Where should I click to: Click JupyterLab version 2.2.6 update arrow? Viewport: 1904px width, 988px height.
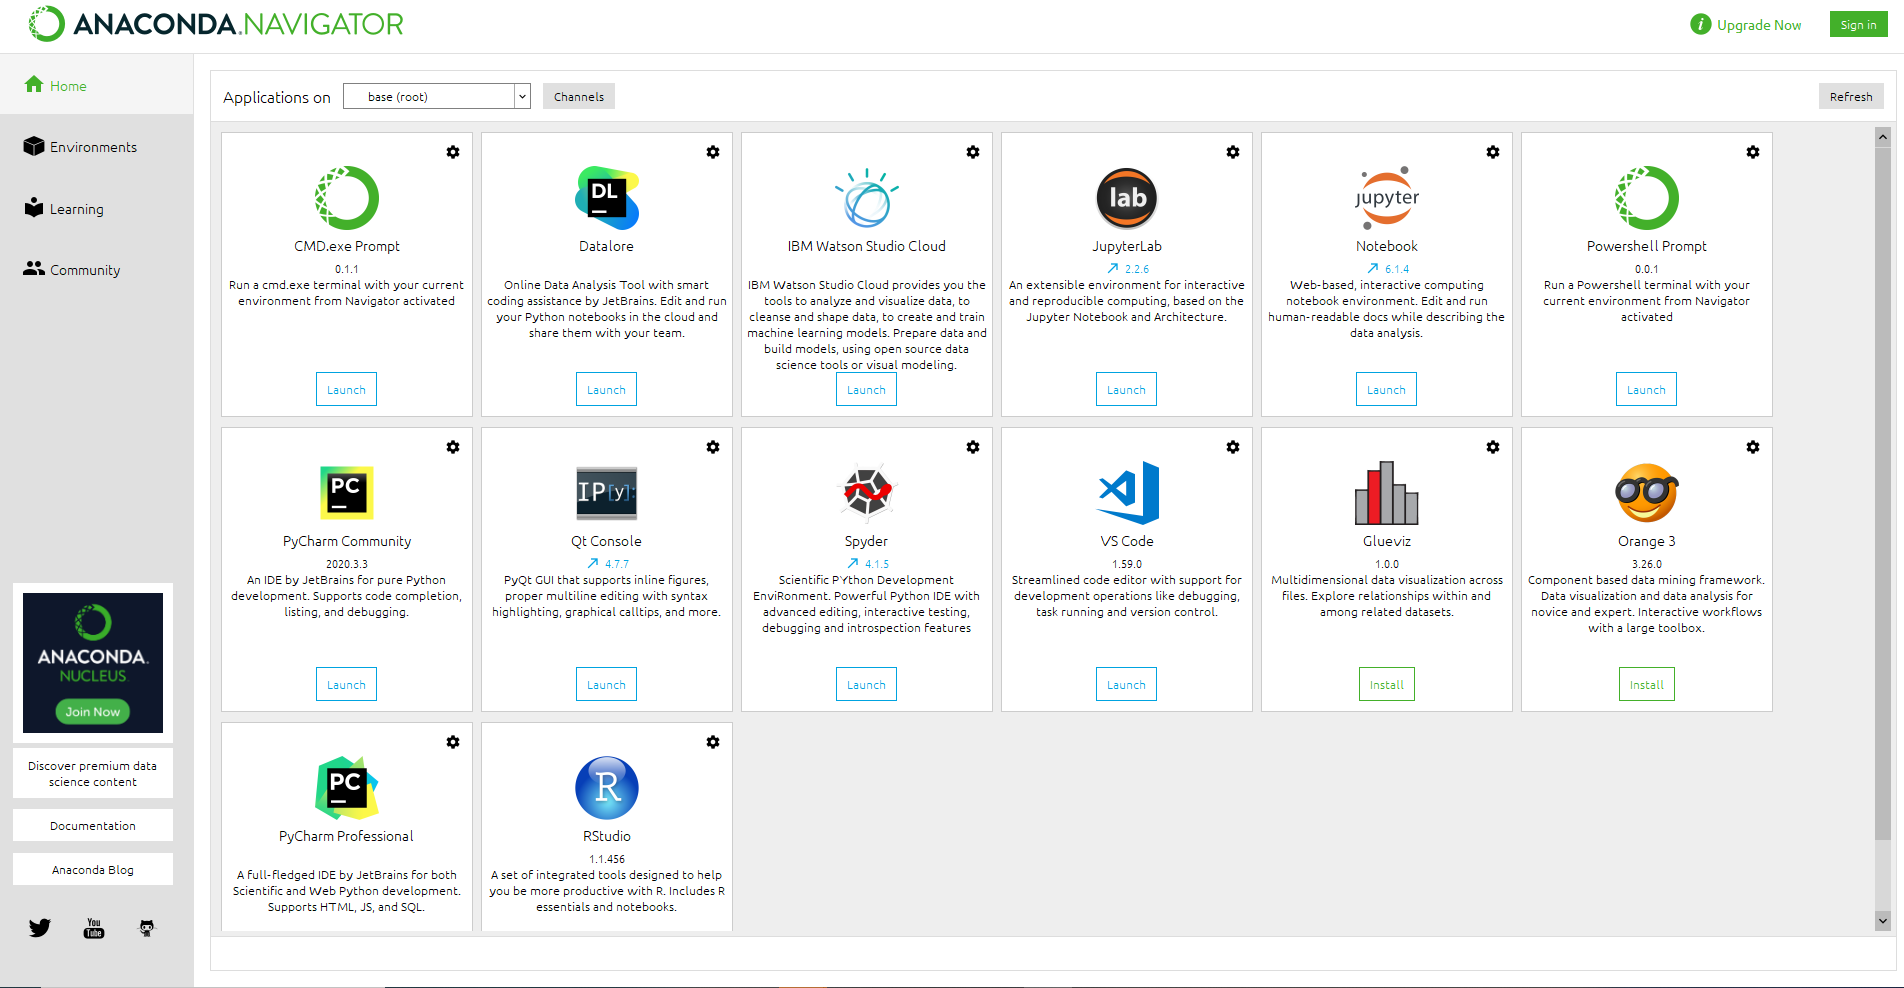click(x=1113, y=268)
